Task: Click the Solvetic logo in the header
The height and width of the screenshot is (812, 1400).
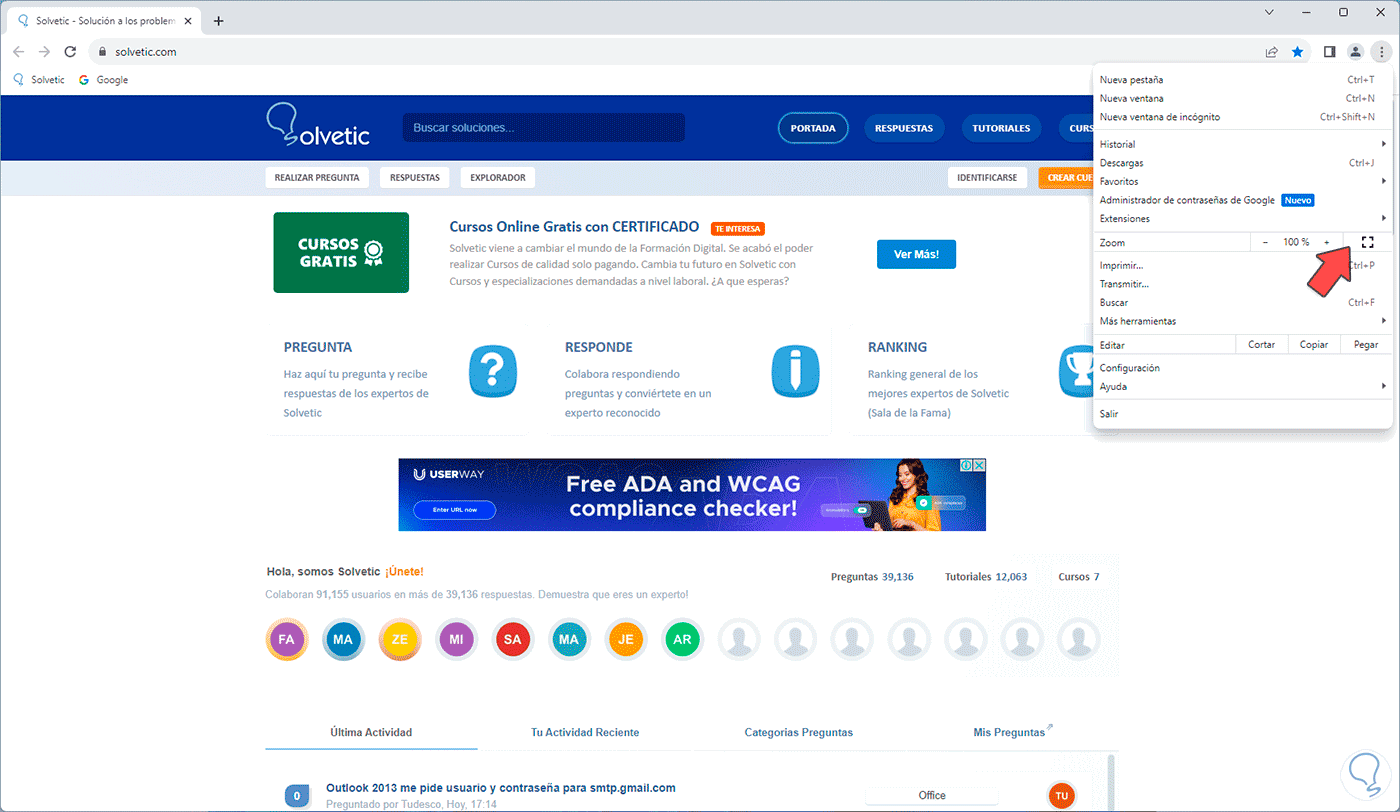Action: point(318,125)
